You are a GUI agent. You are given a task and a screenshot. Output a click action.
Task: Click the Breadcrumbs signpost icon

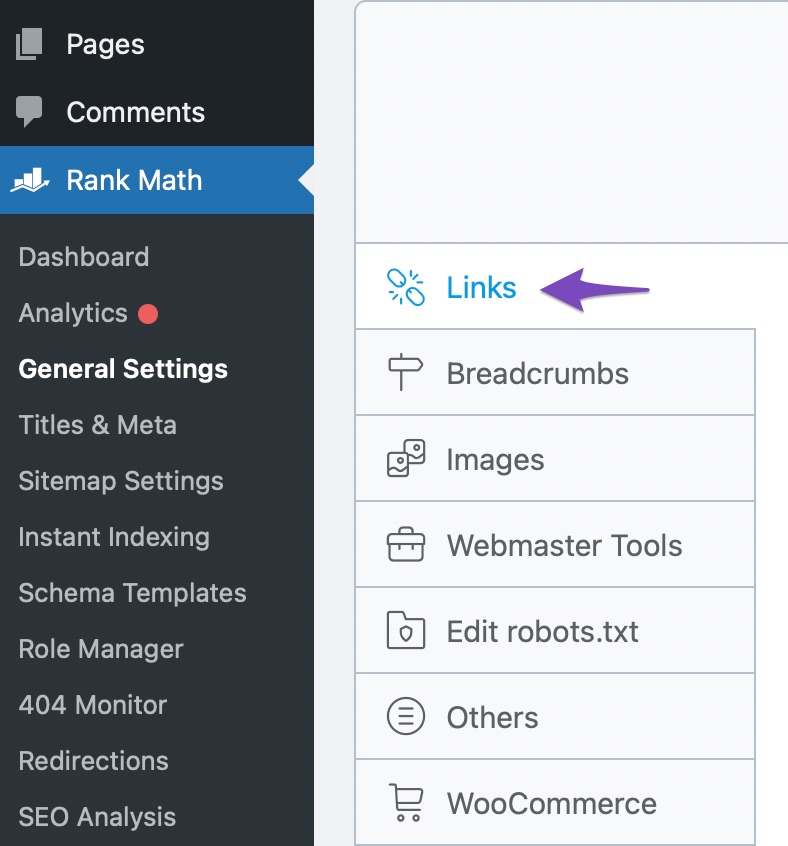click(x=406, y=372)
